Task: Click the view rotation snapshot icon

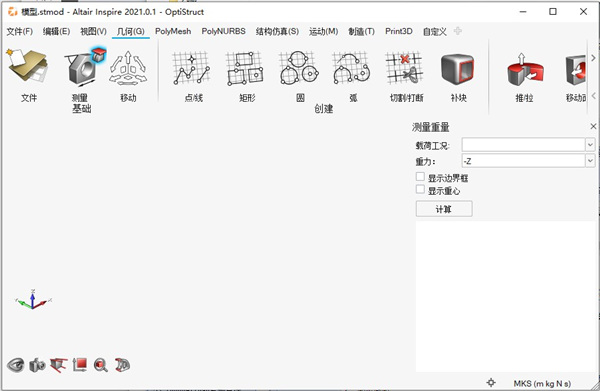Action: (x=59, y=365)
